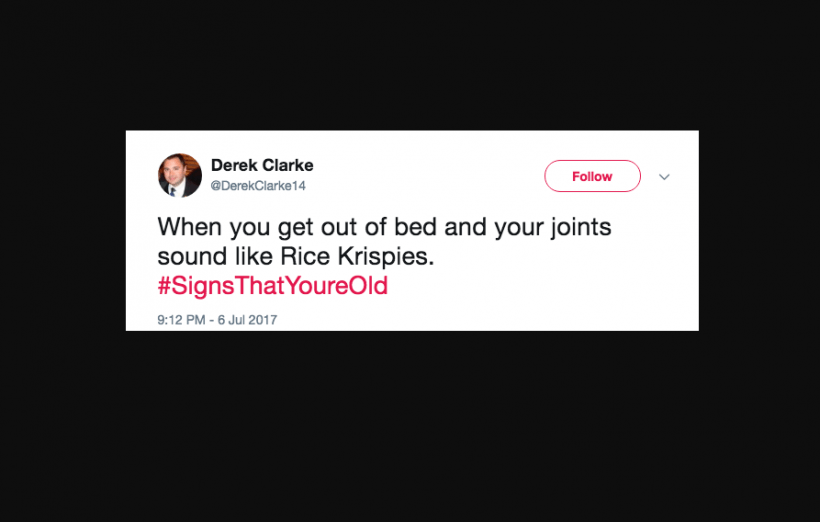Click the word Clarke in the name
Image resolution: width=820 pixels, height=522 pixels.
[x=288, y=165]
